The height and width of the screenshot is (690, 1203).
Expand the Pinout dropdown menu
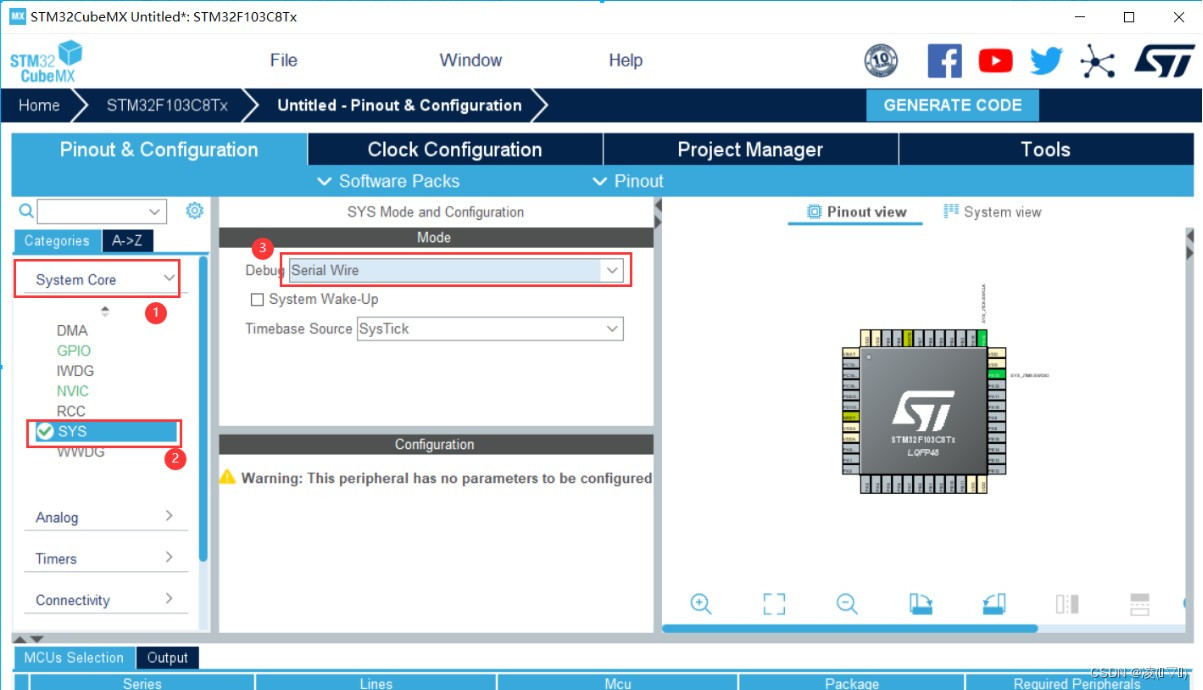[x=628, y=181]
